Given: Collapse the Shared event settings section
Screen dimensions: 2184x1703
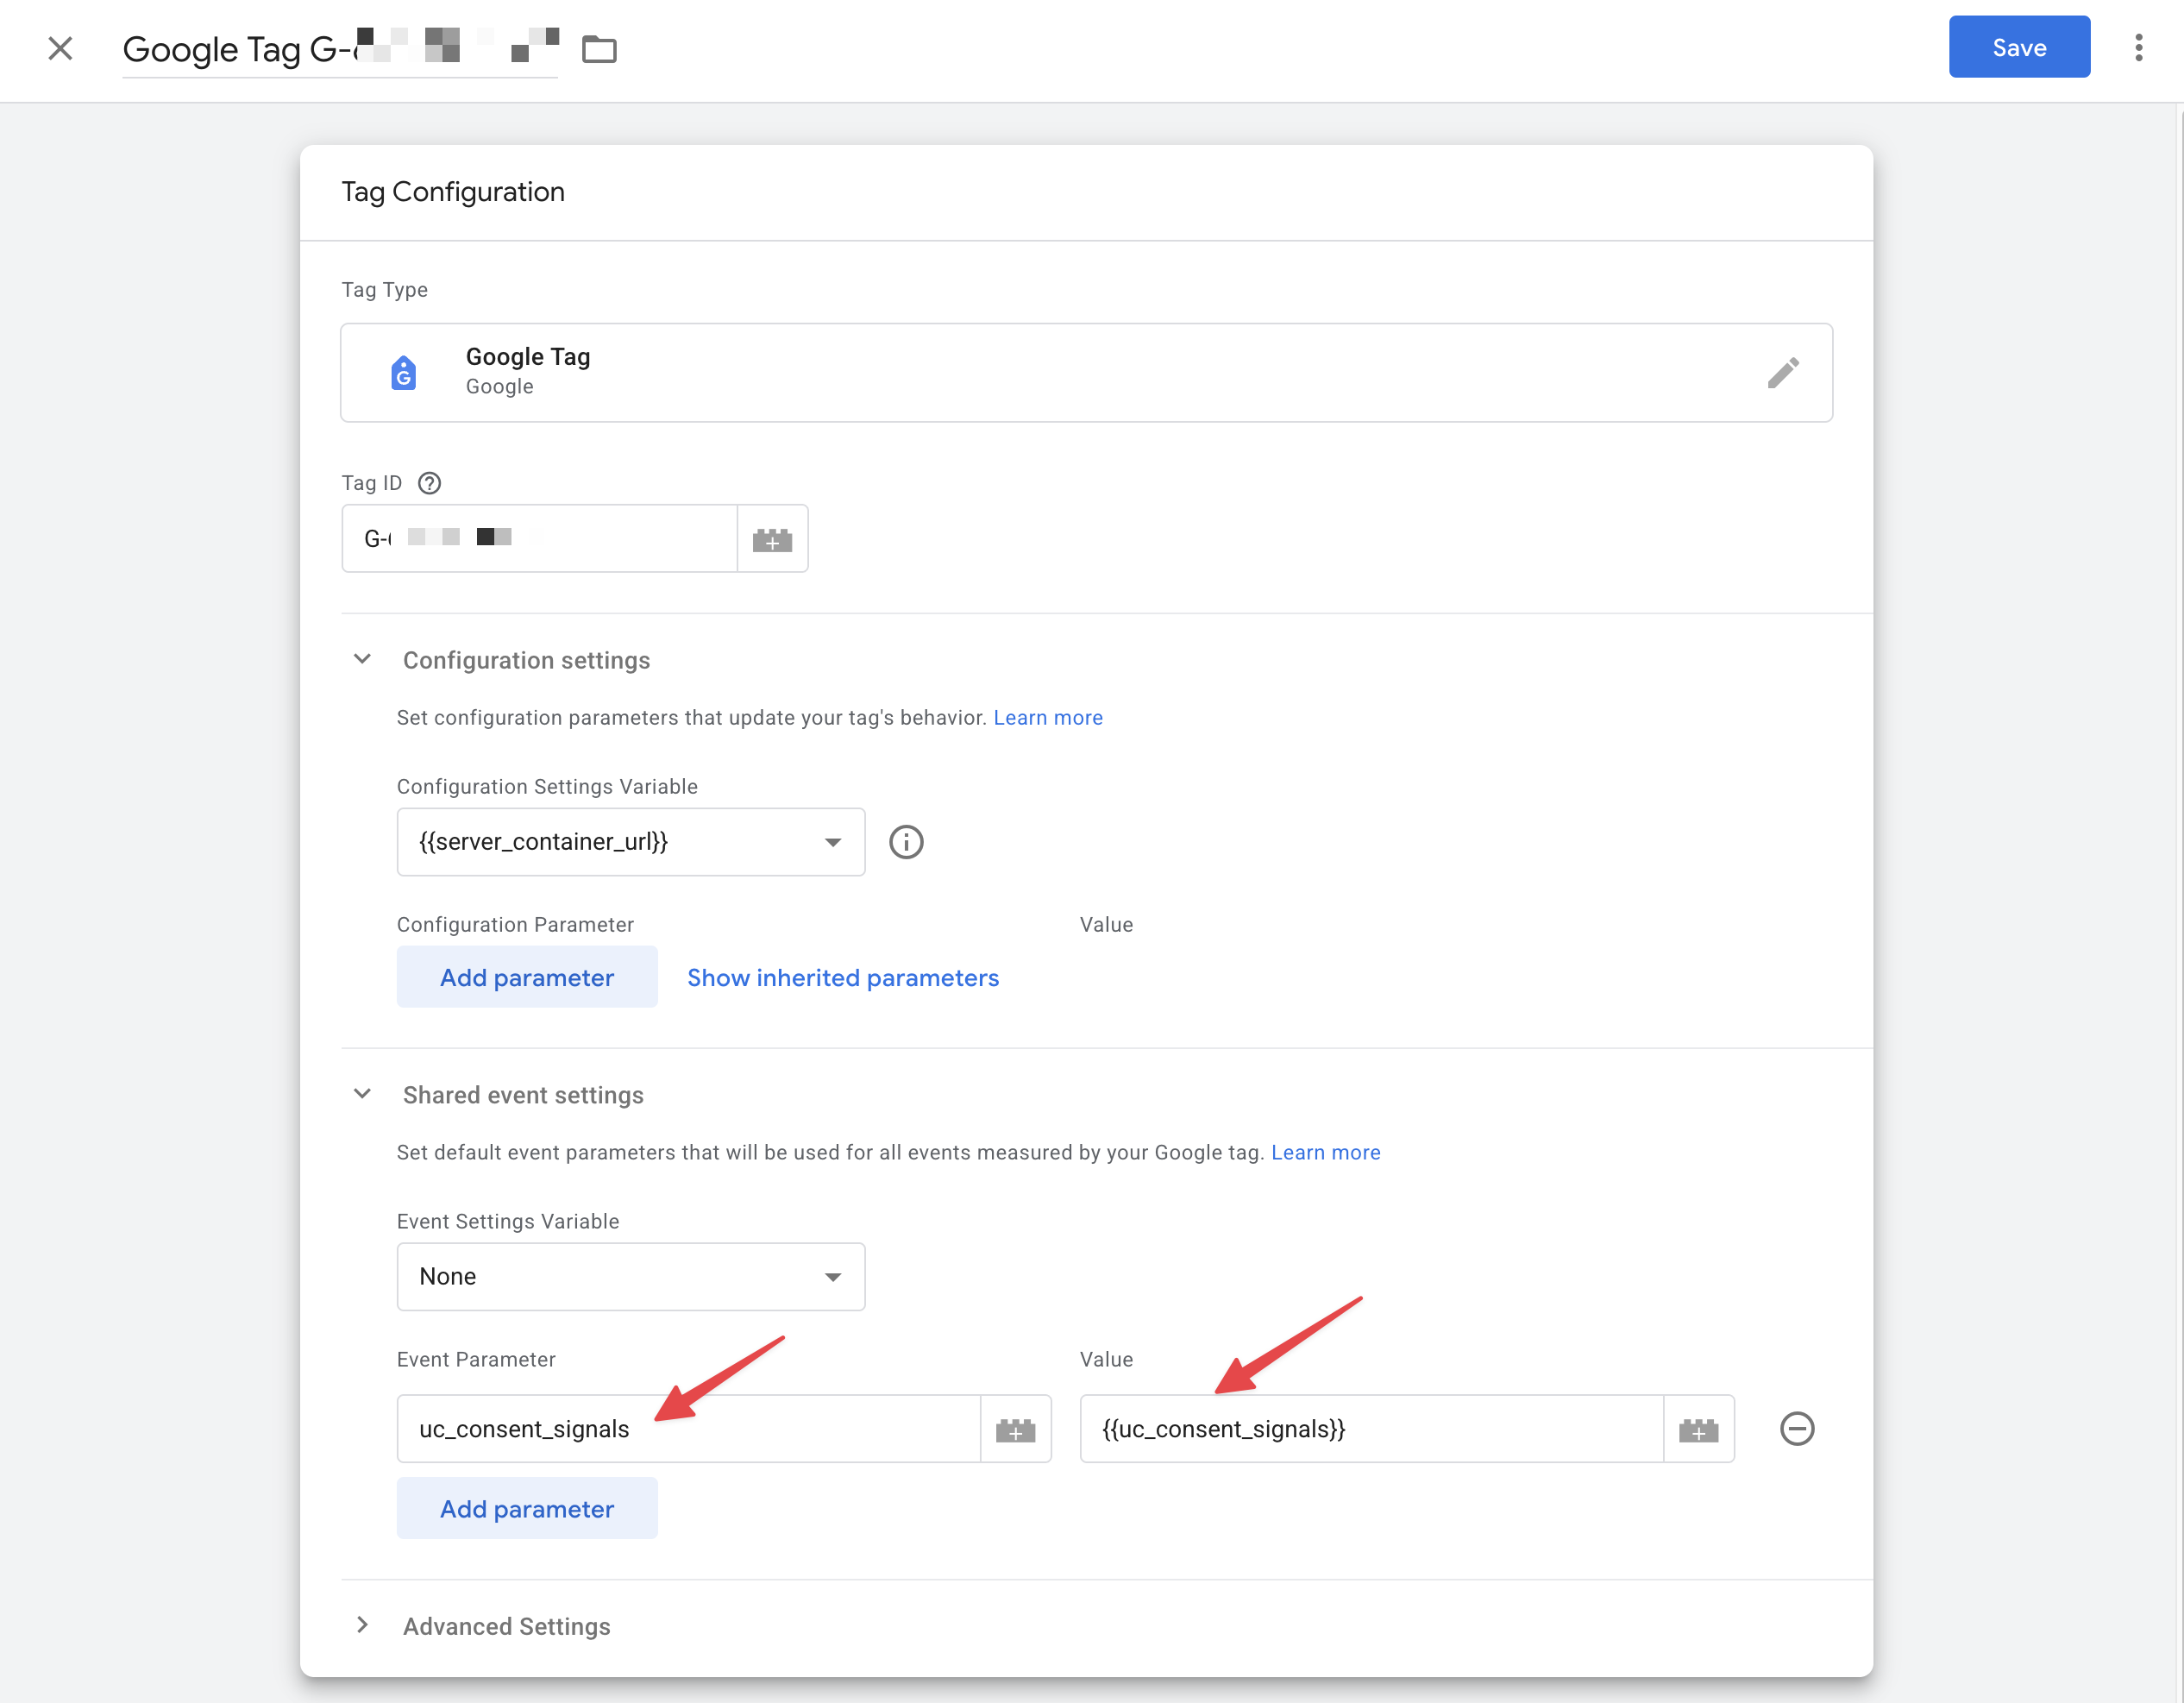Looking at the screenshot, I should (362, 1094).
